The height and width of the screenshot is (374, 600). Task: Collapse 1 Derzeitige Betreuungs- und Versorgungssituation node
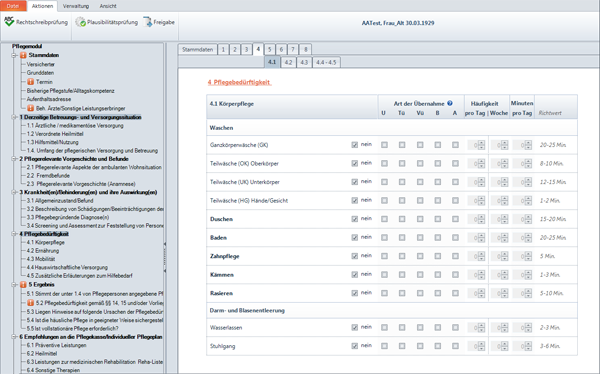15,117
